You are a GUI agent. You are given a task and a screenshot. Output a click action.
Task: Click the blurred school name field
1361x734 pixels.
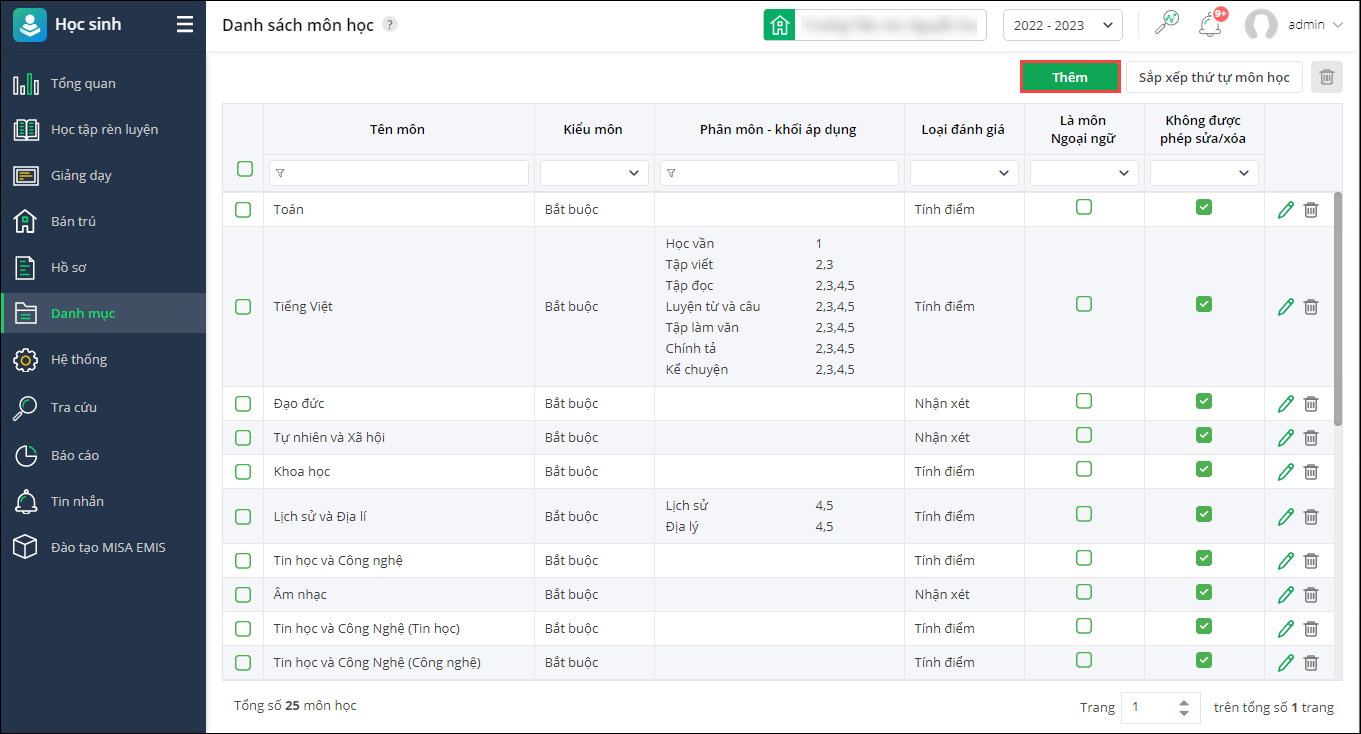click(891, 25)
